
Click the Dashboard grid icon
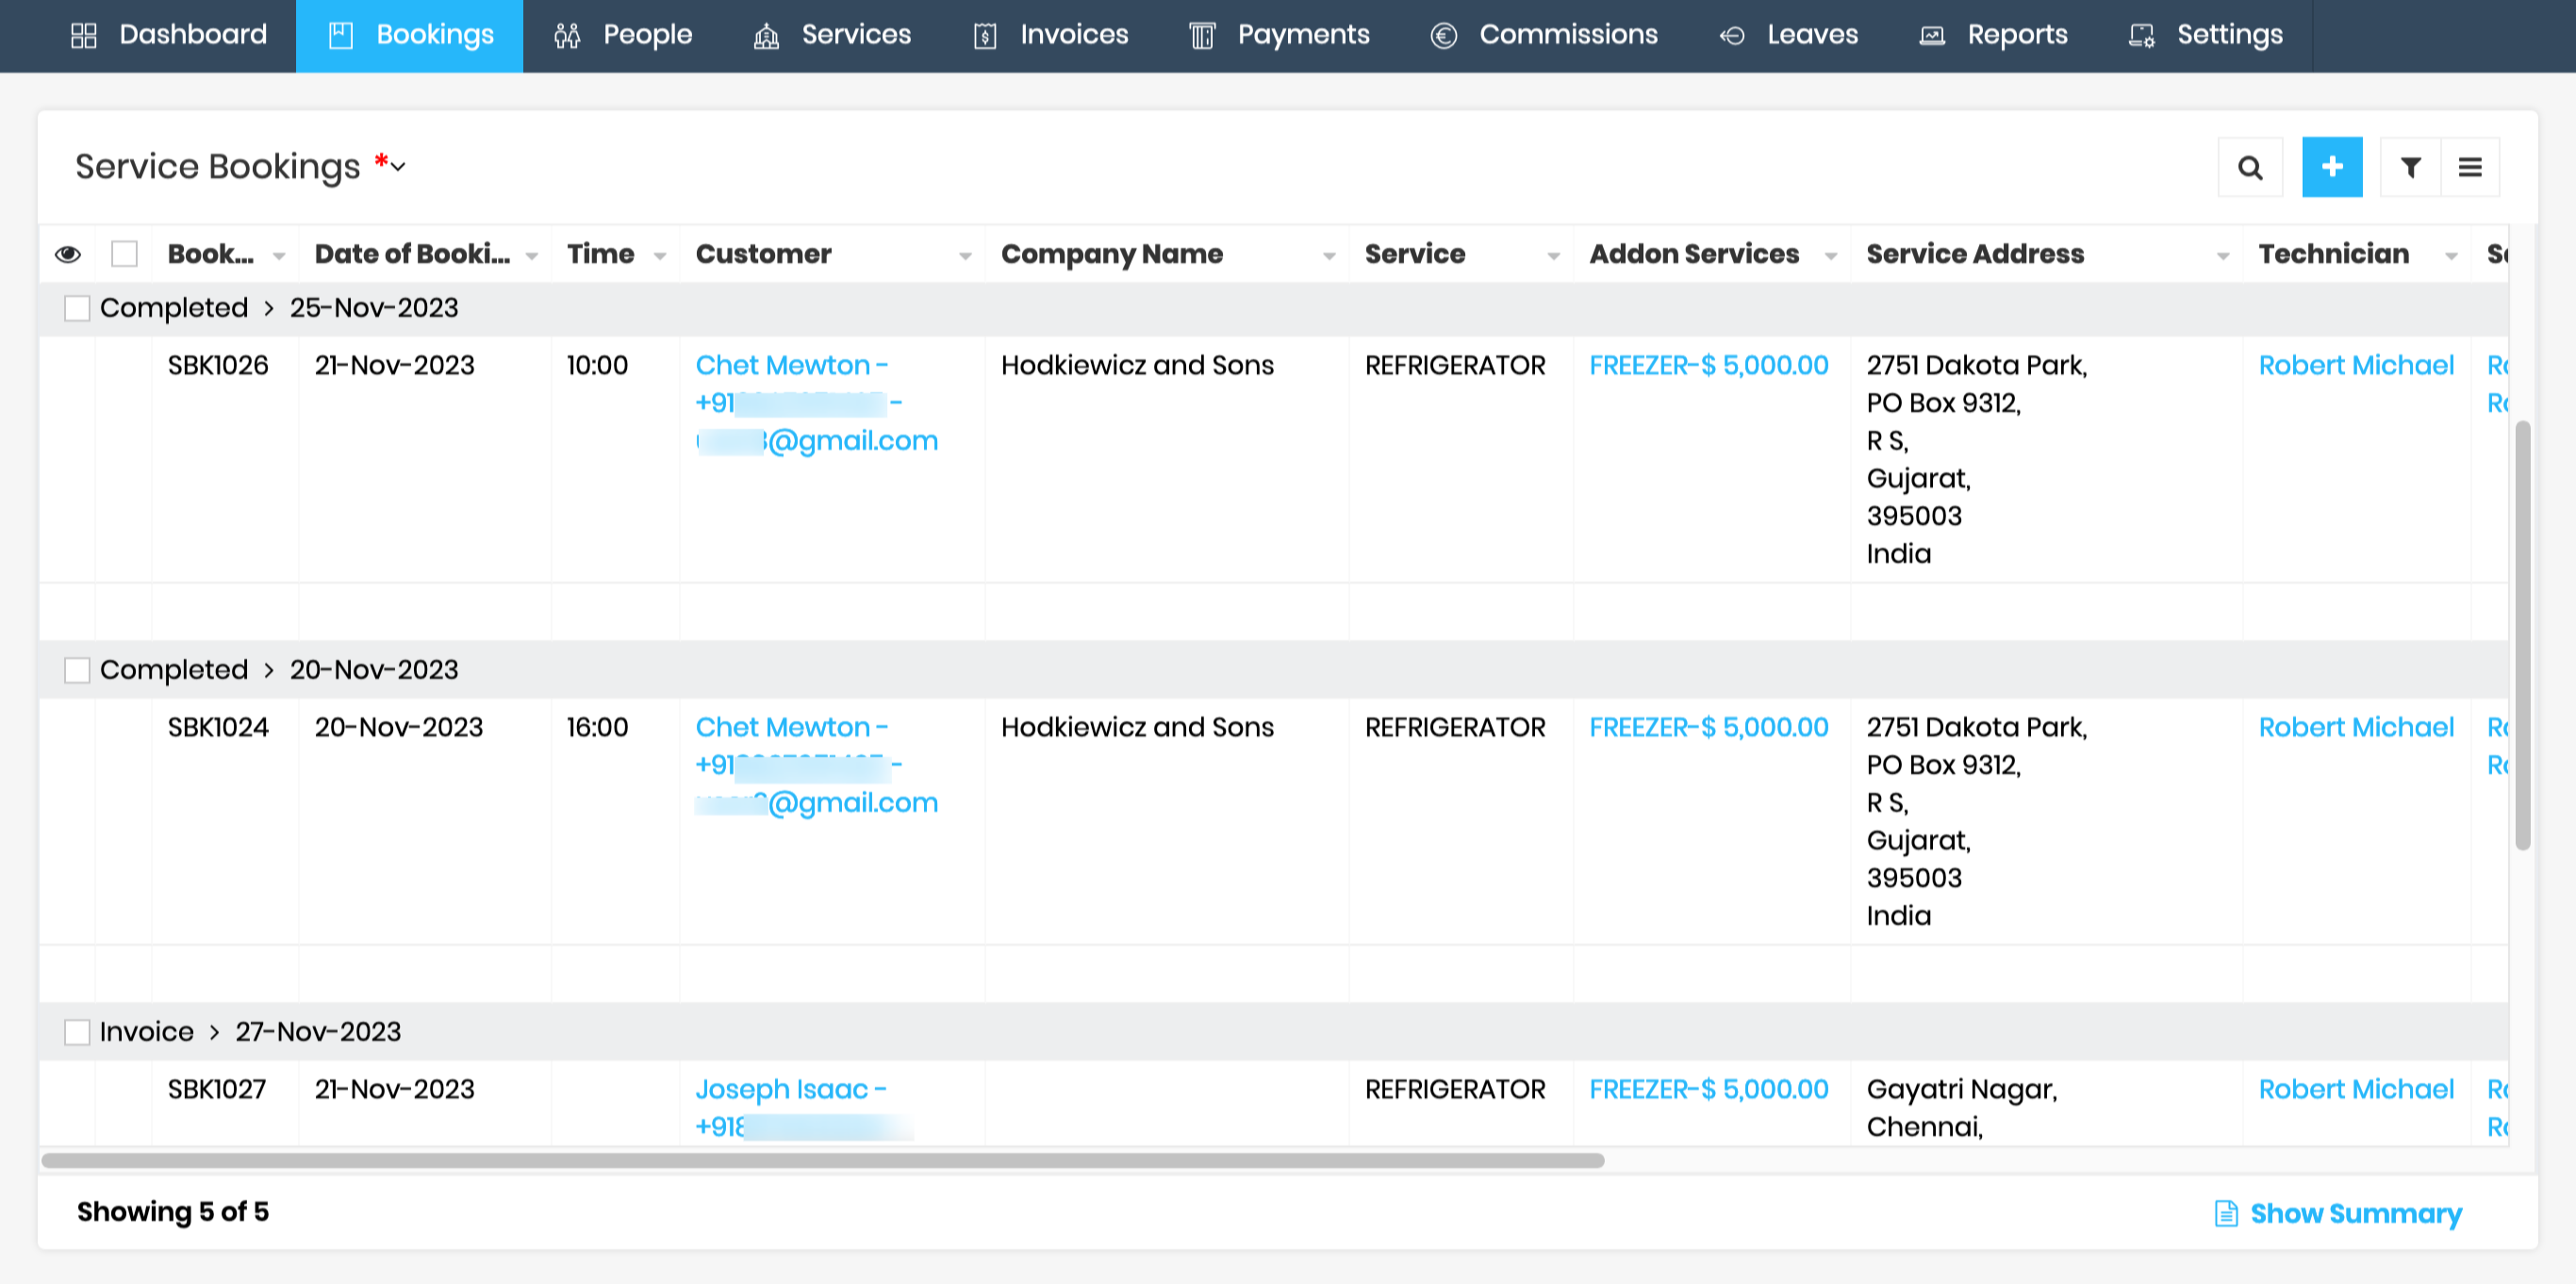pos(84,35)
